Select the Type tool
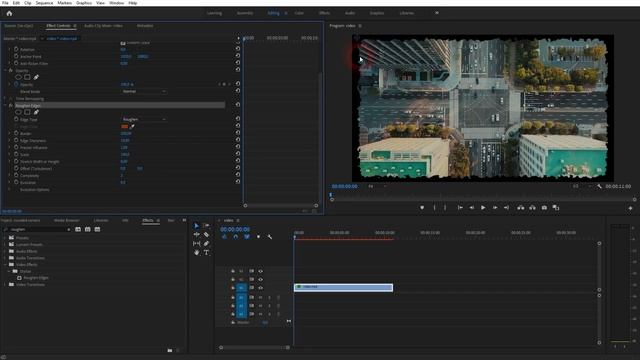This screenshot has width=640, height=360. point(206,252)
